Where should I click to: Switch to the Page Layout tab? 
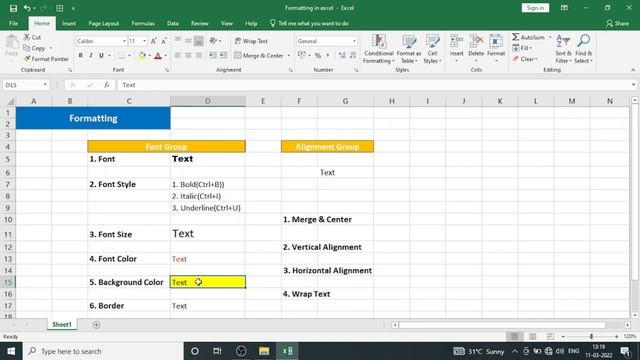tap(104, 24)
